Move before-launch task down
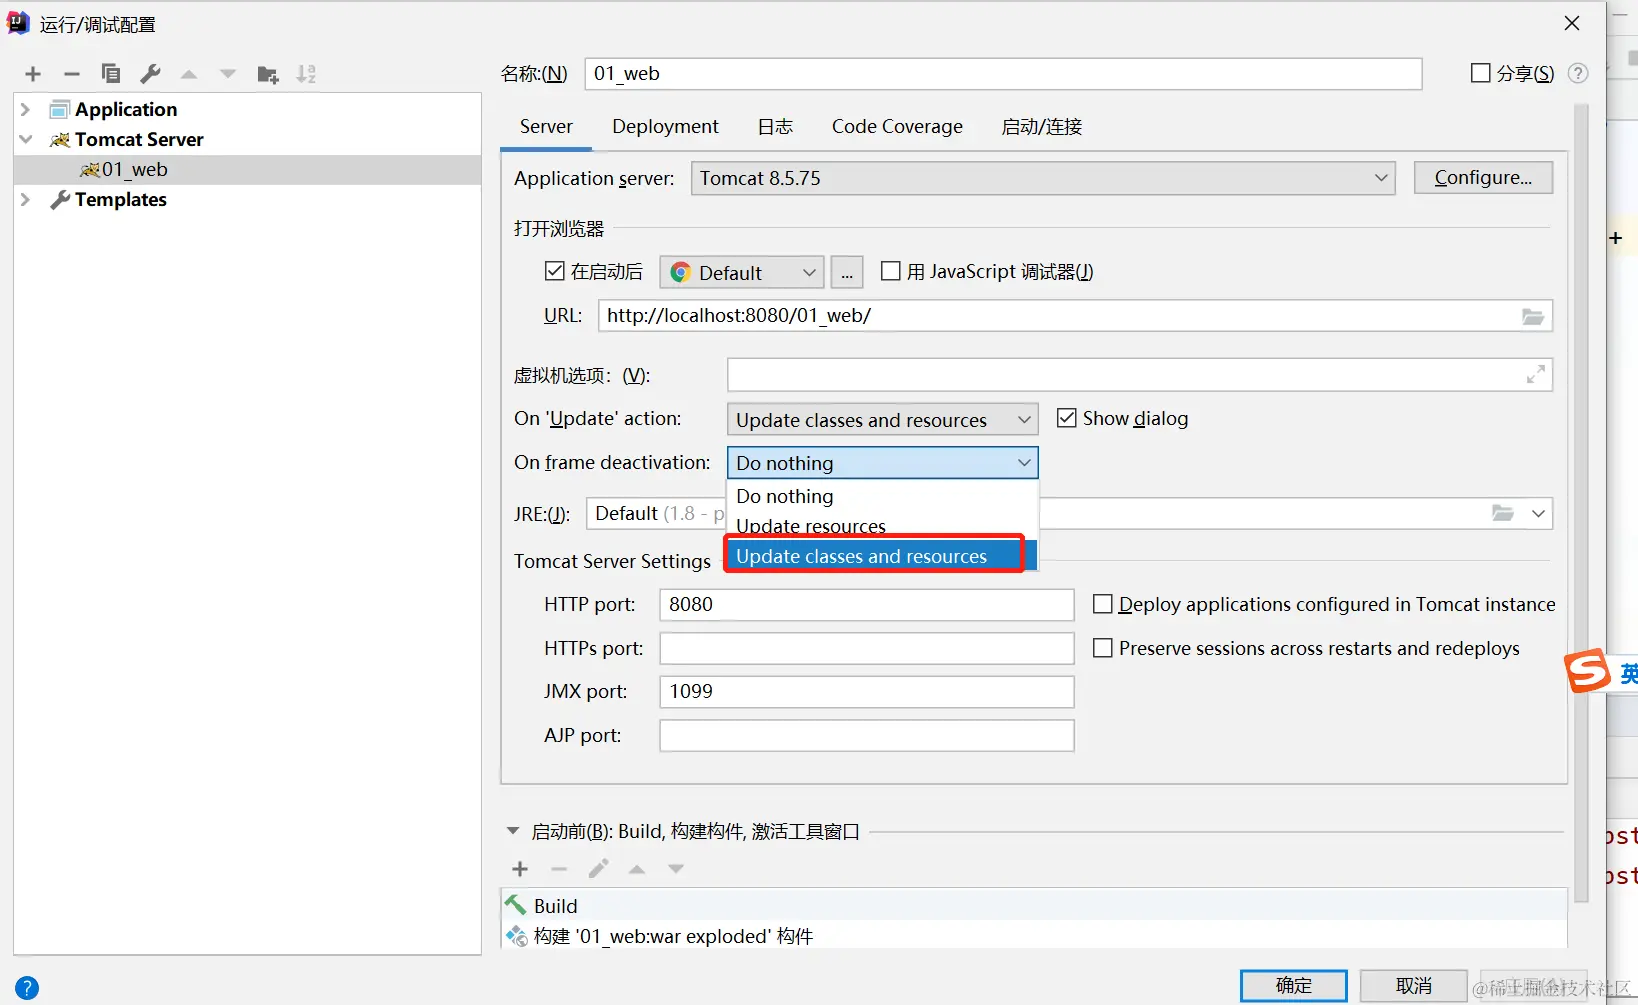Viewport: 1638px width, 1005px height. pyautogui.click(x=676, y=869)
